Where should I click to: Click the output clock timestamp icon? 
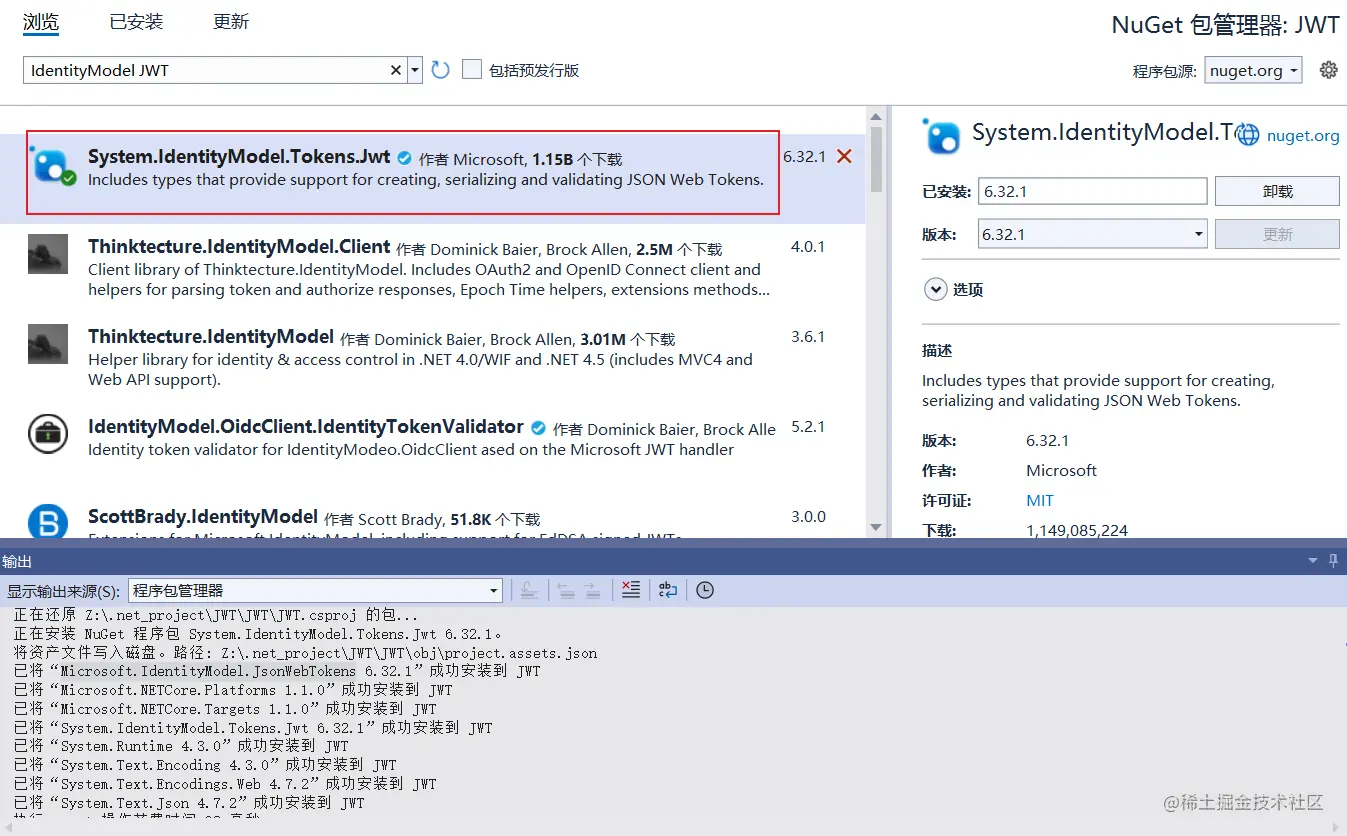pos(705,590)
